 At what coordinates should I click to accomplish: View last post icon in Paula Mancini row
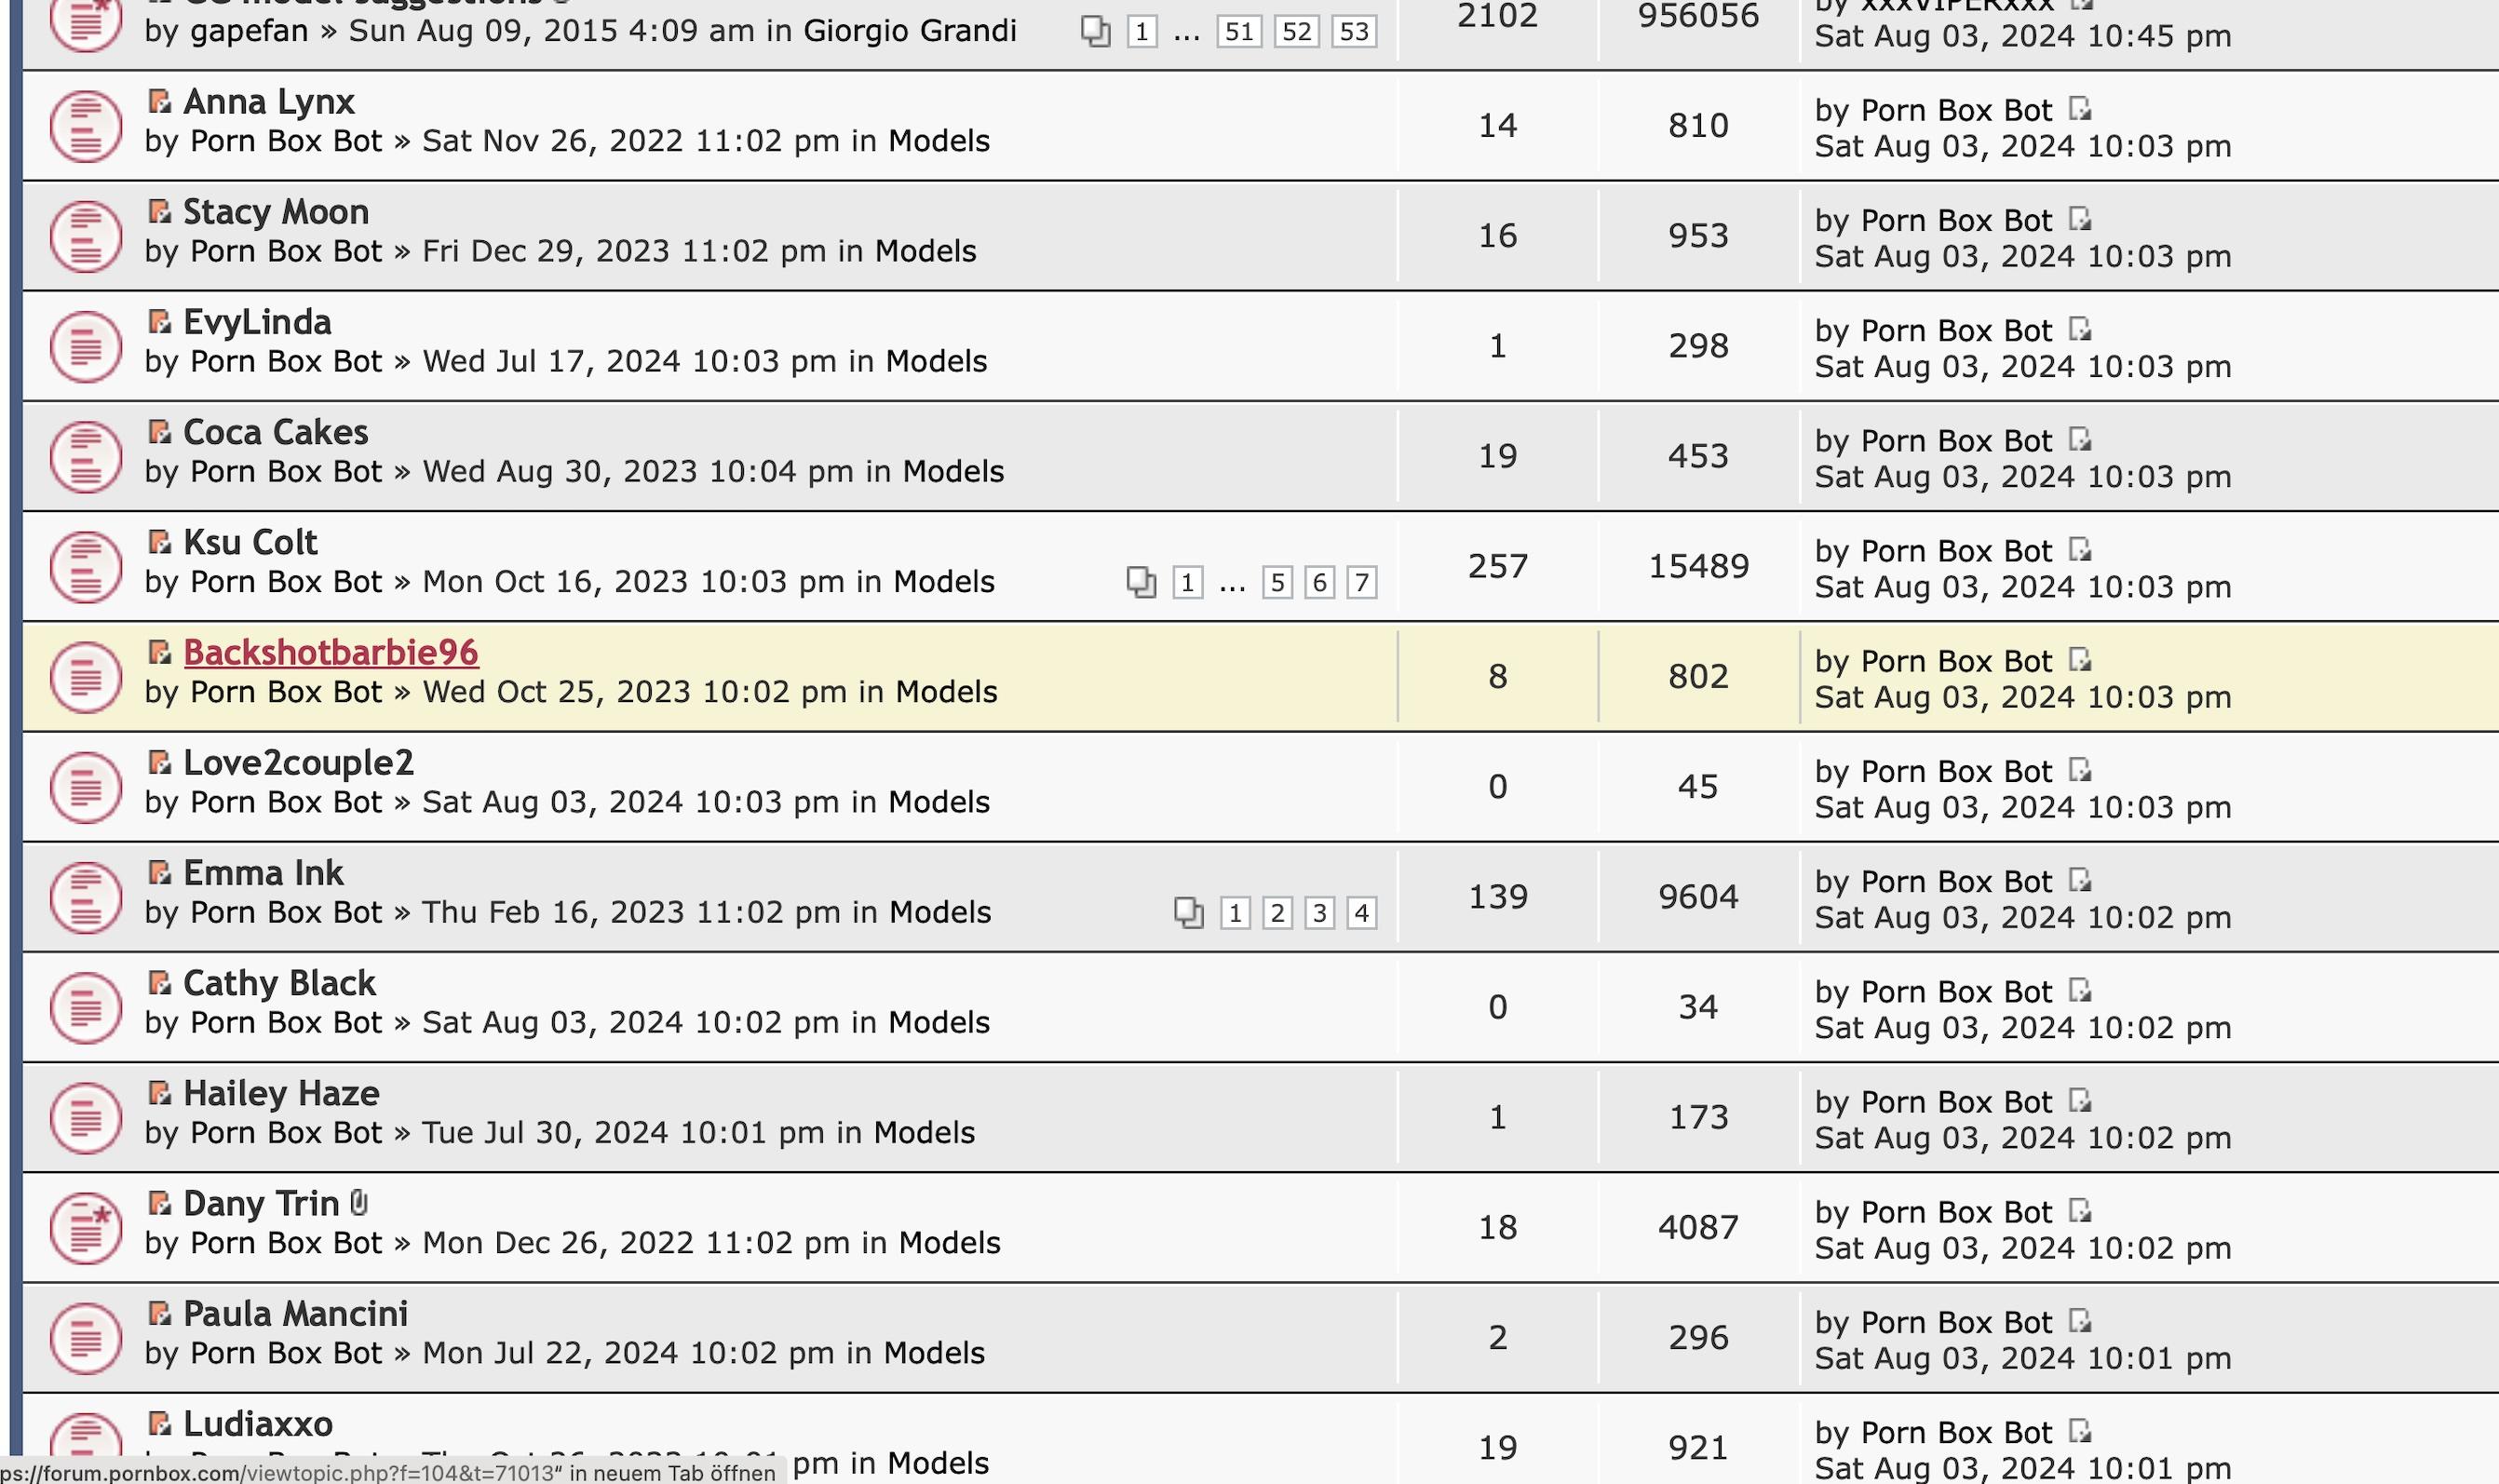[x=2080, y=1321]
